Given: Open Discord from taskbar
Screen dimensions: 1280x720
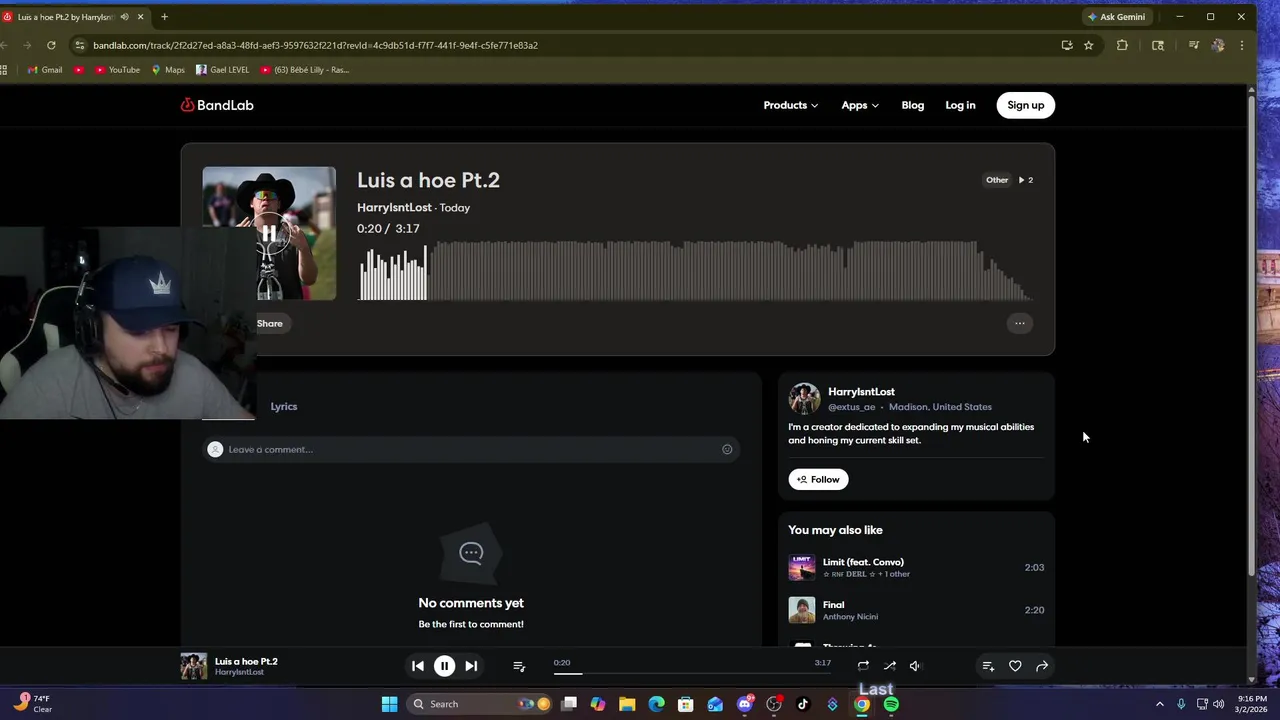Looking at the screenshot, I should coord(744,704).
